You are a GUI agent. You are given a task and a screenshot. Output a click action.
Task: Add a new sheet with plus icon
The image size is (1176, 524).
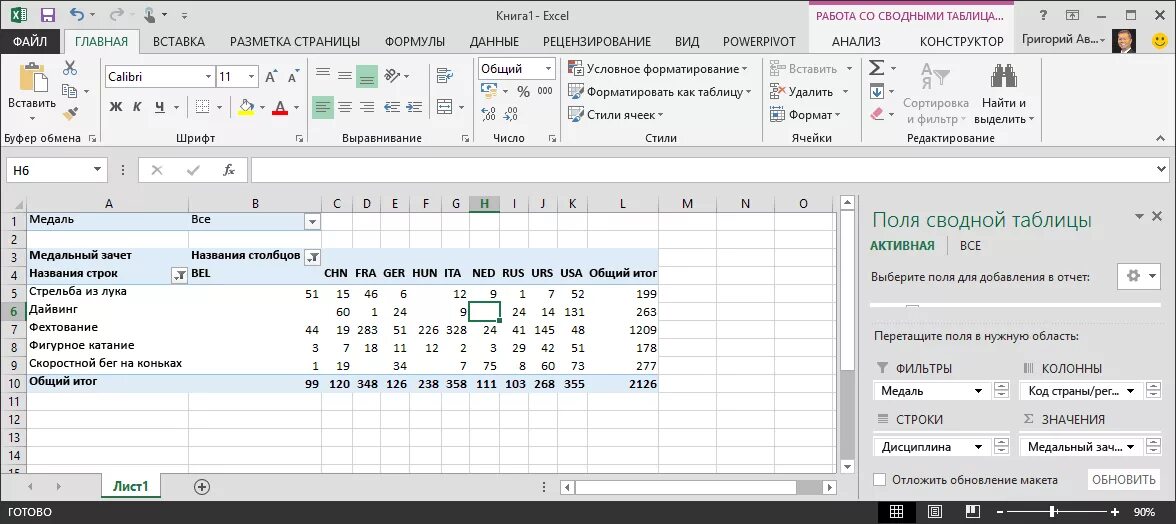[201, 487]
